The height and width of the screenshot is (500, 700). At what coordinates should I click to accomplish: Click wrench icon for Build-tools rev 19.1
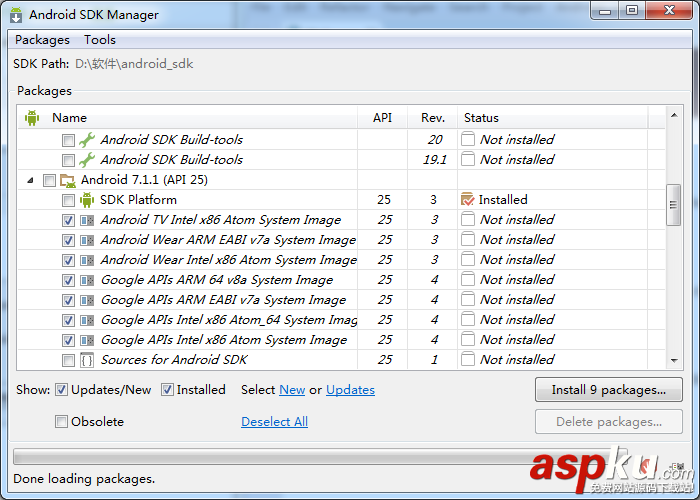87,160
